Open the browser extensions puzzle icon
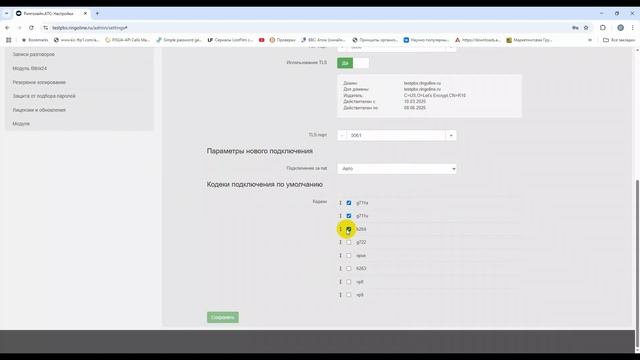The height and width of the screenshot is (360, 640). point(603,28)
